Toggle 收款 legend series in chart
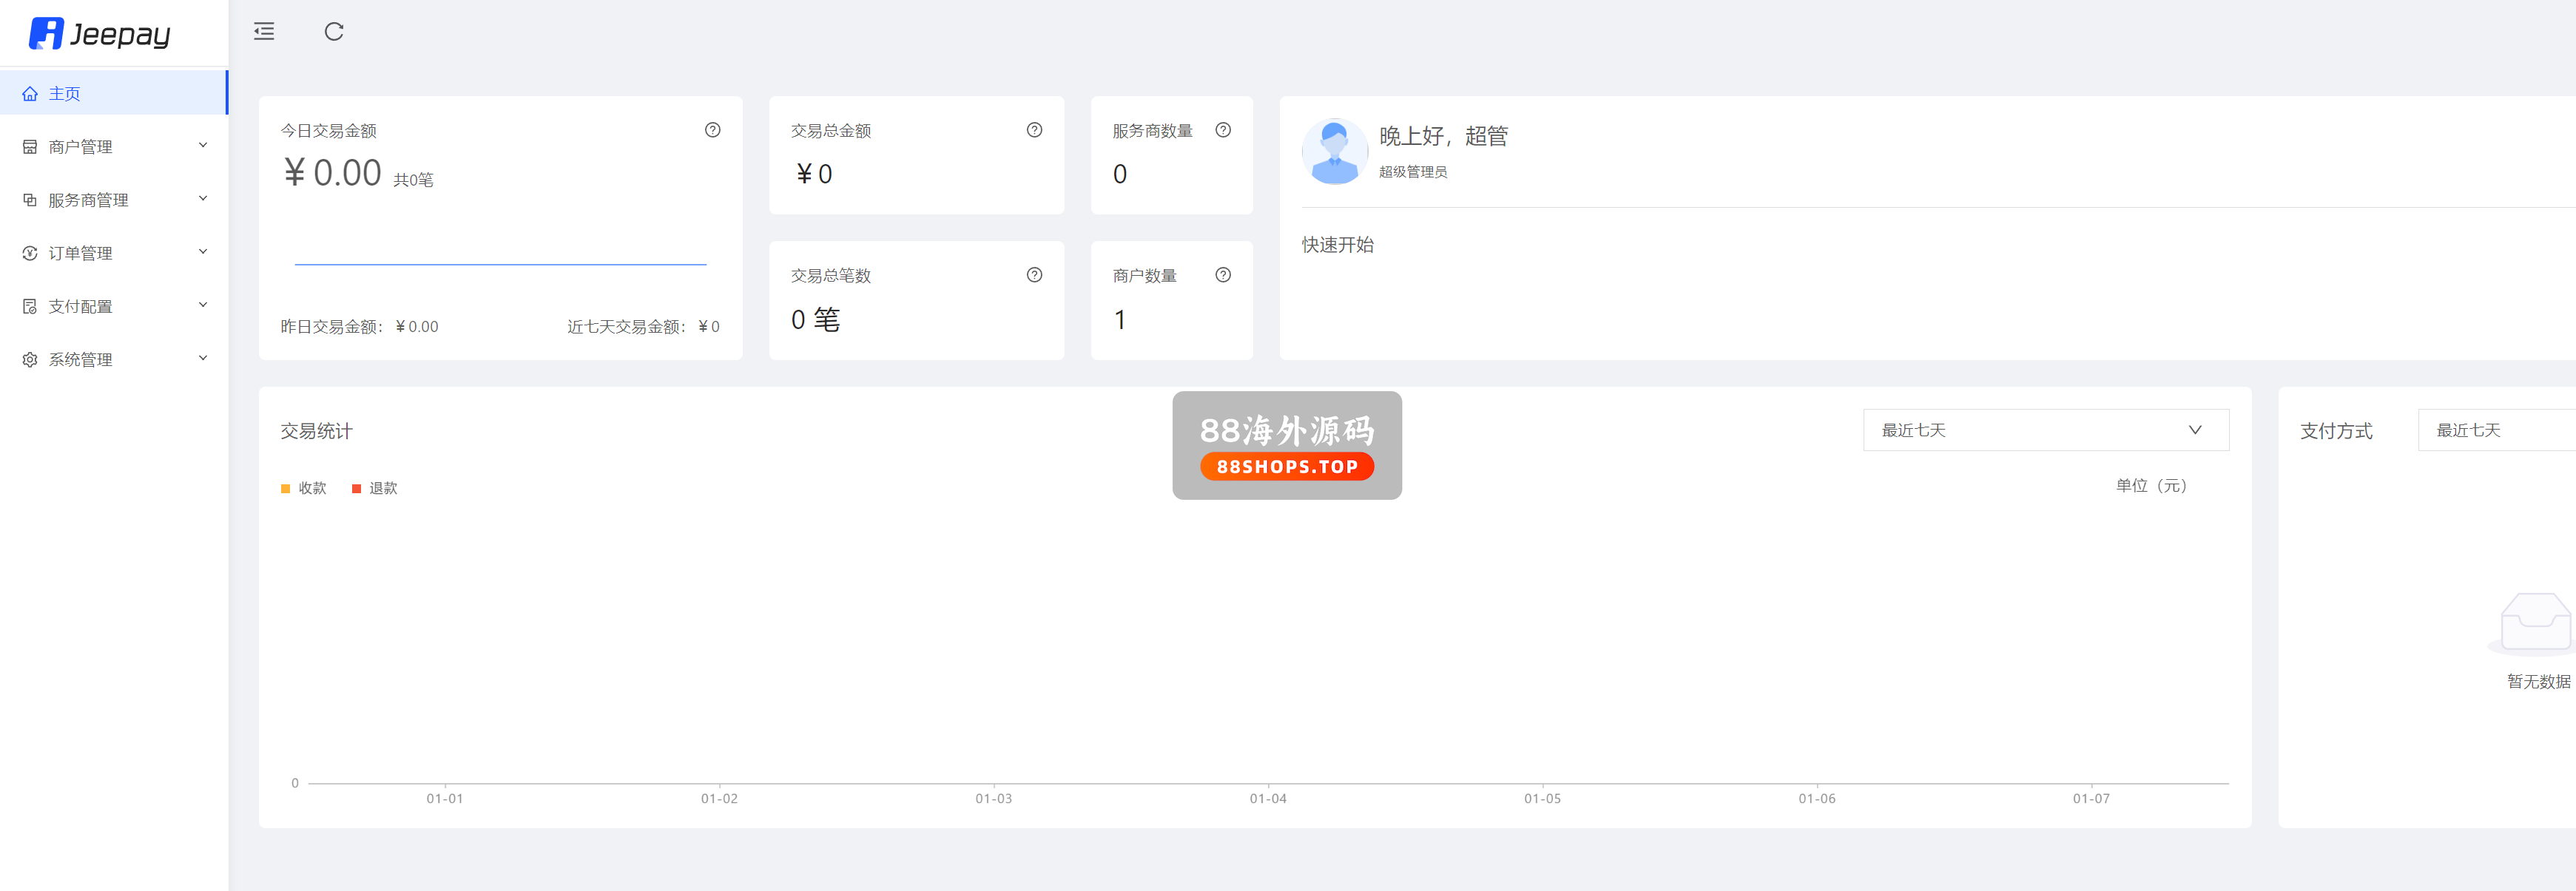Viewport: 2576px width, 891px height. [304, 488]
